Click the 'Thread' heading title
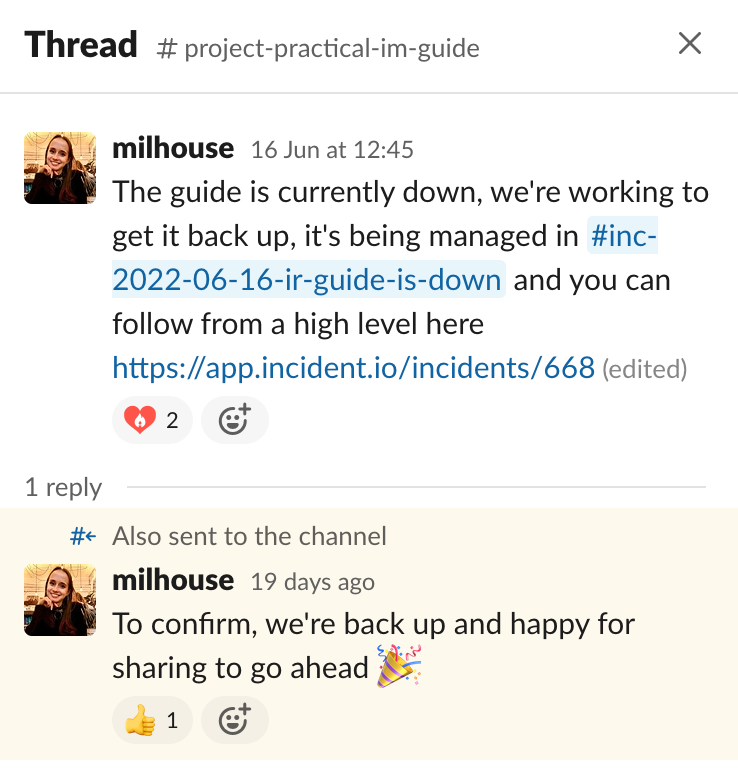This screenshot has height=772, width=738. click(x=81, y=44)
